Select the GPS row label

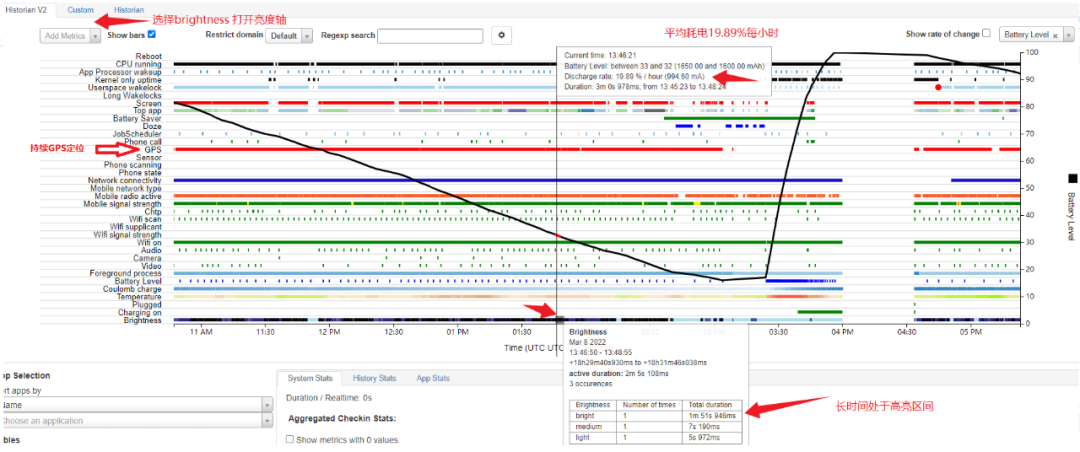pyautogui.click(x=153, y=150)
